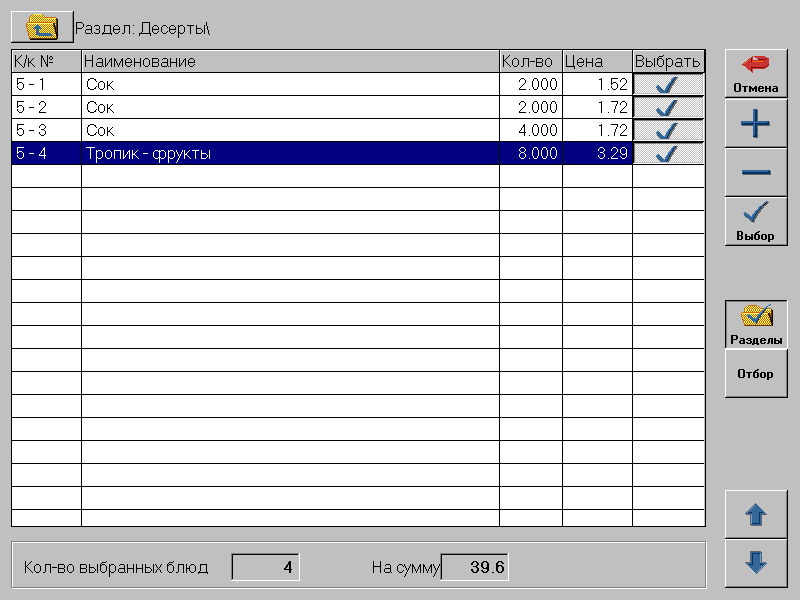The width and height of the screenshot is (800, 600).
Task: Select the Кол-во column header
Action: tap(530, 61)
